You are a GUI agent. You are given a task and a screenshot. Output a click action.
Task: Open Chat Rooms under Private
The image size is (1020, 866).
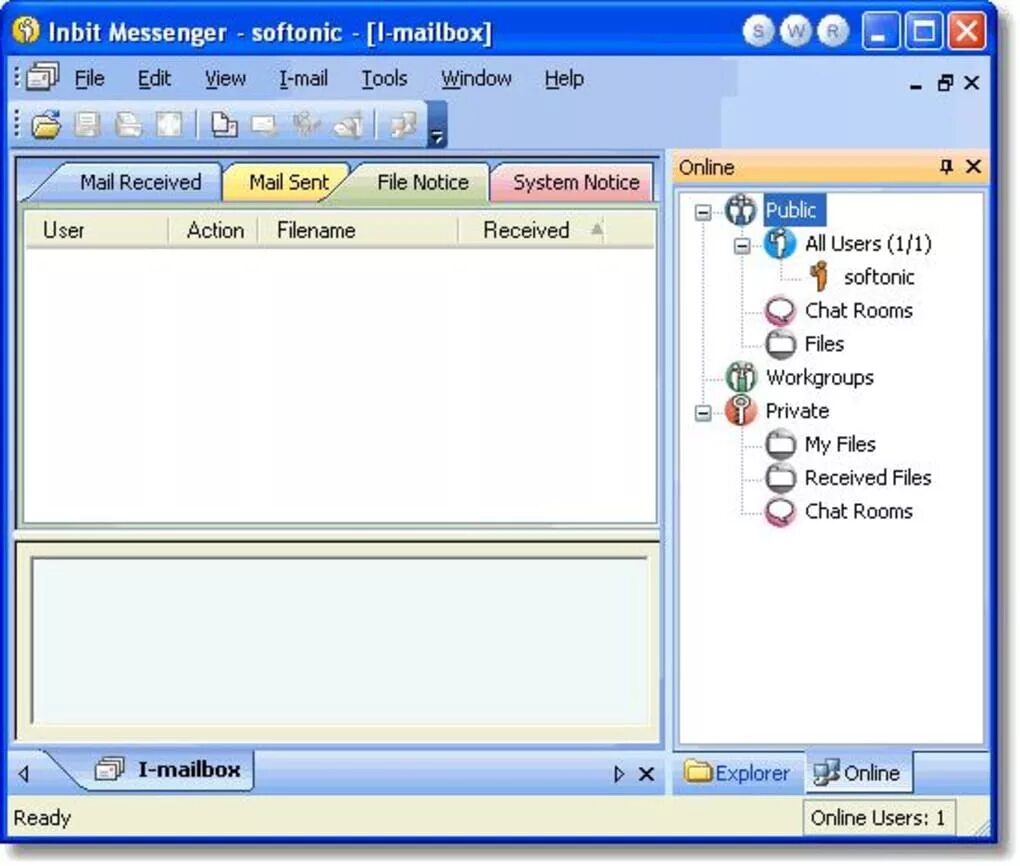(859, 511)
